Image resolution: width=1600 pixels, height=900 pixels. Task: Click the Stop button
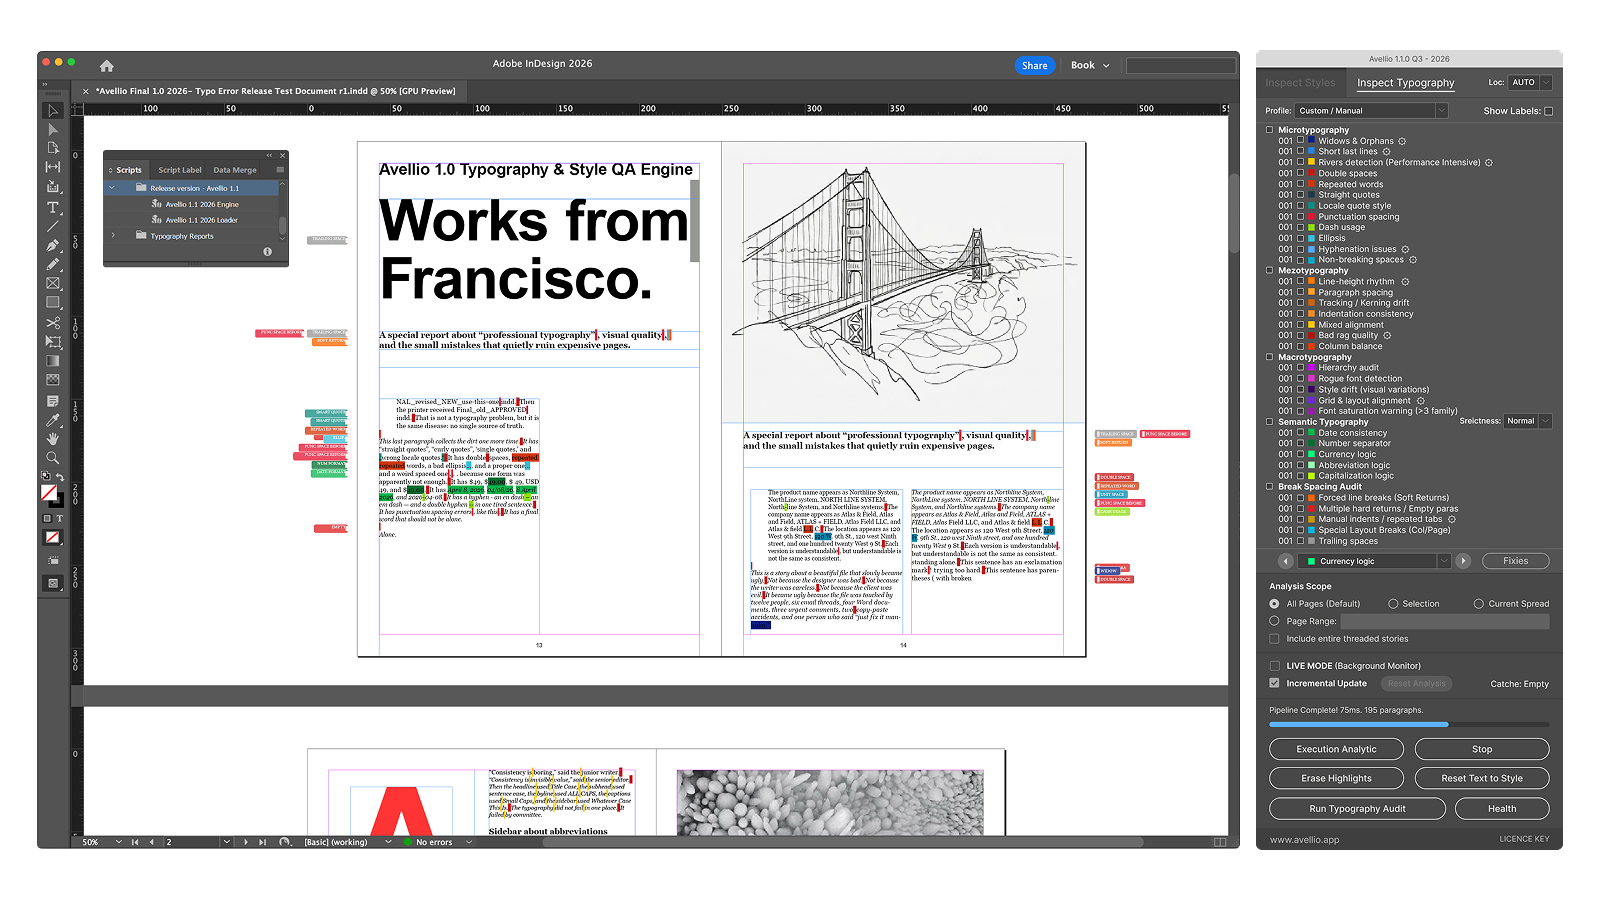(x=1482, y=749)
